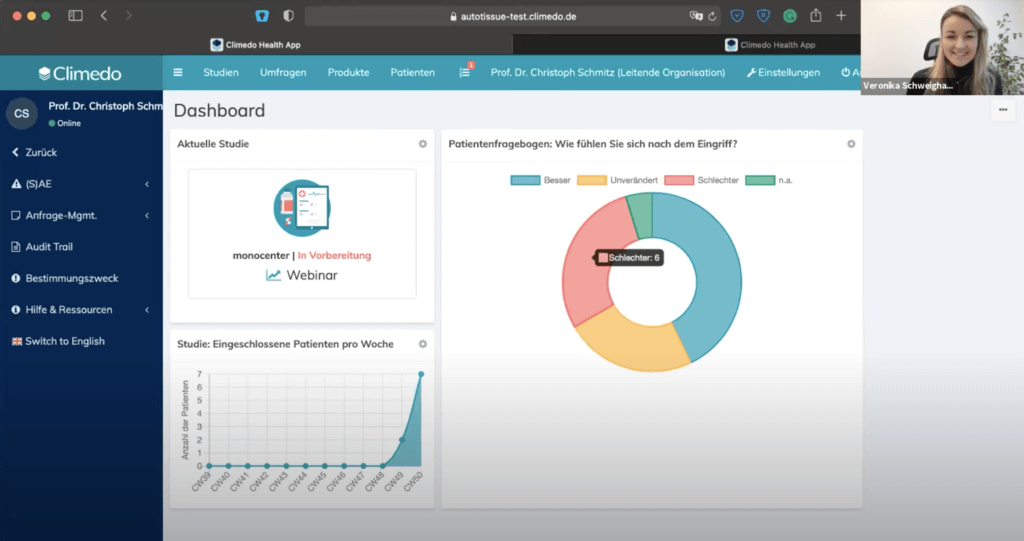The width and height of the screenshot is (1024, 541).
Task: Click the CS user avatar
Action: (x=22, y=114)
